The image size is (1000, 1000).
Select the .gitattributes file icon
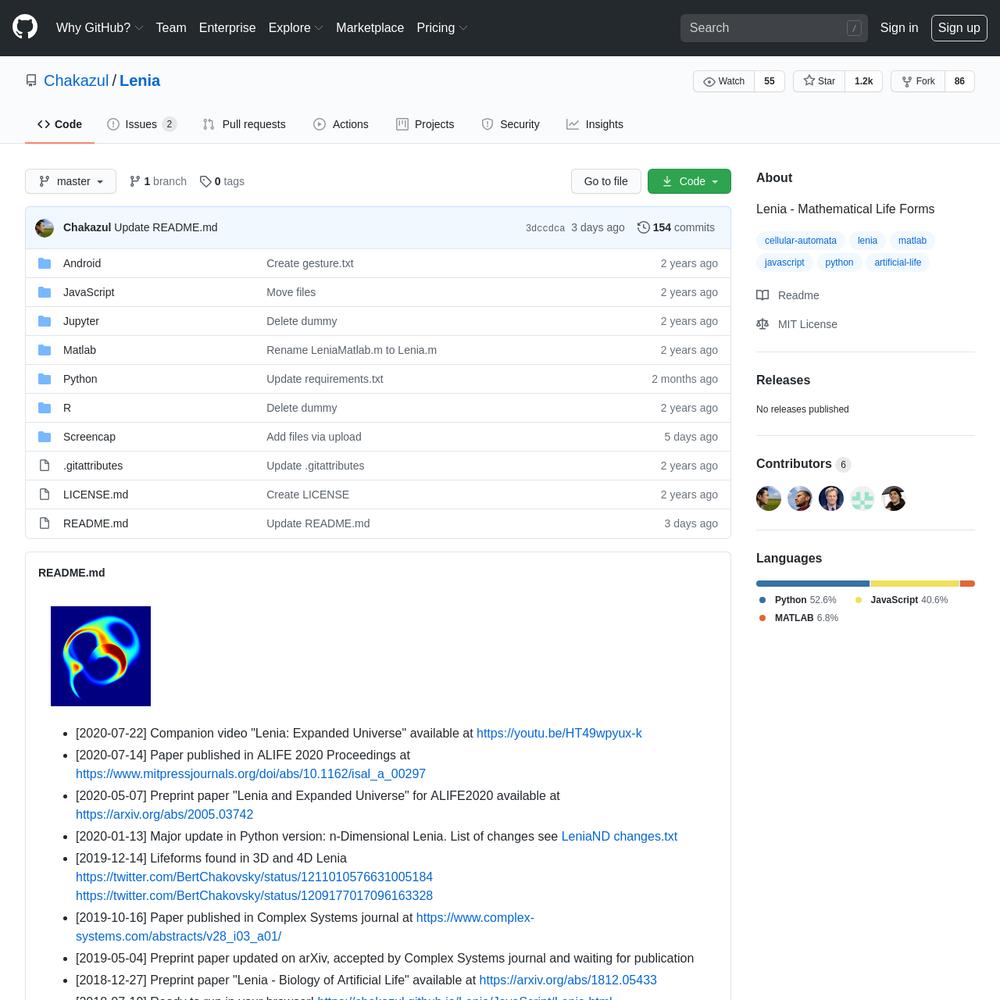tap(44, 466)
